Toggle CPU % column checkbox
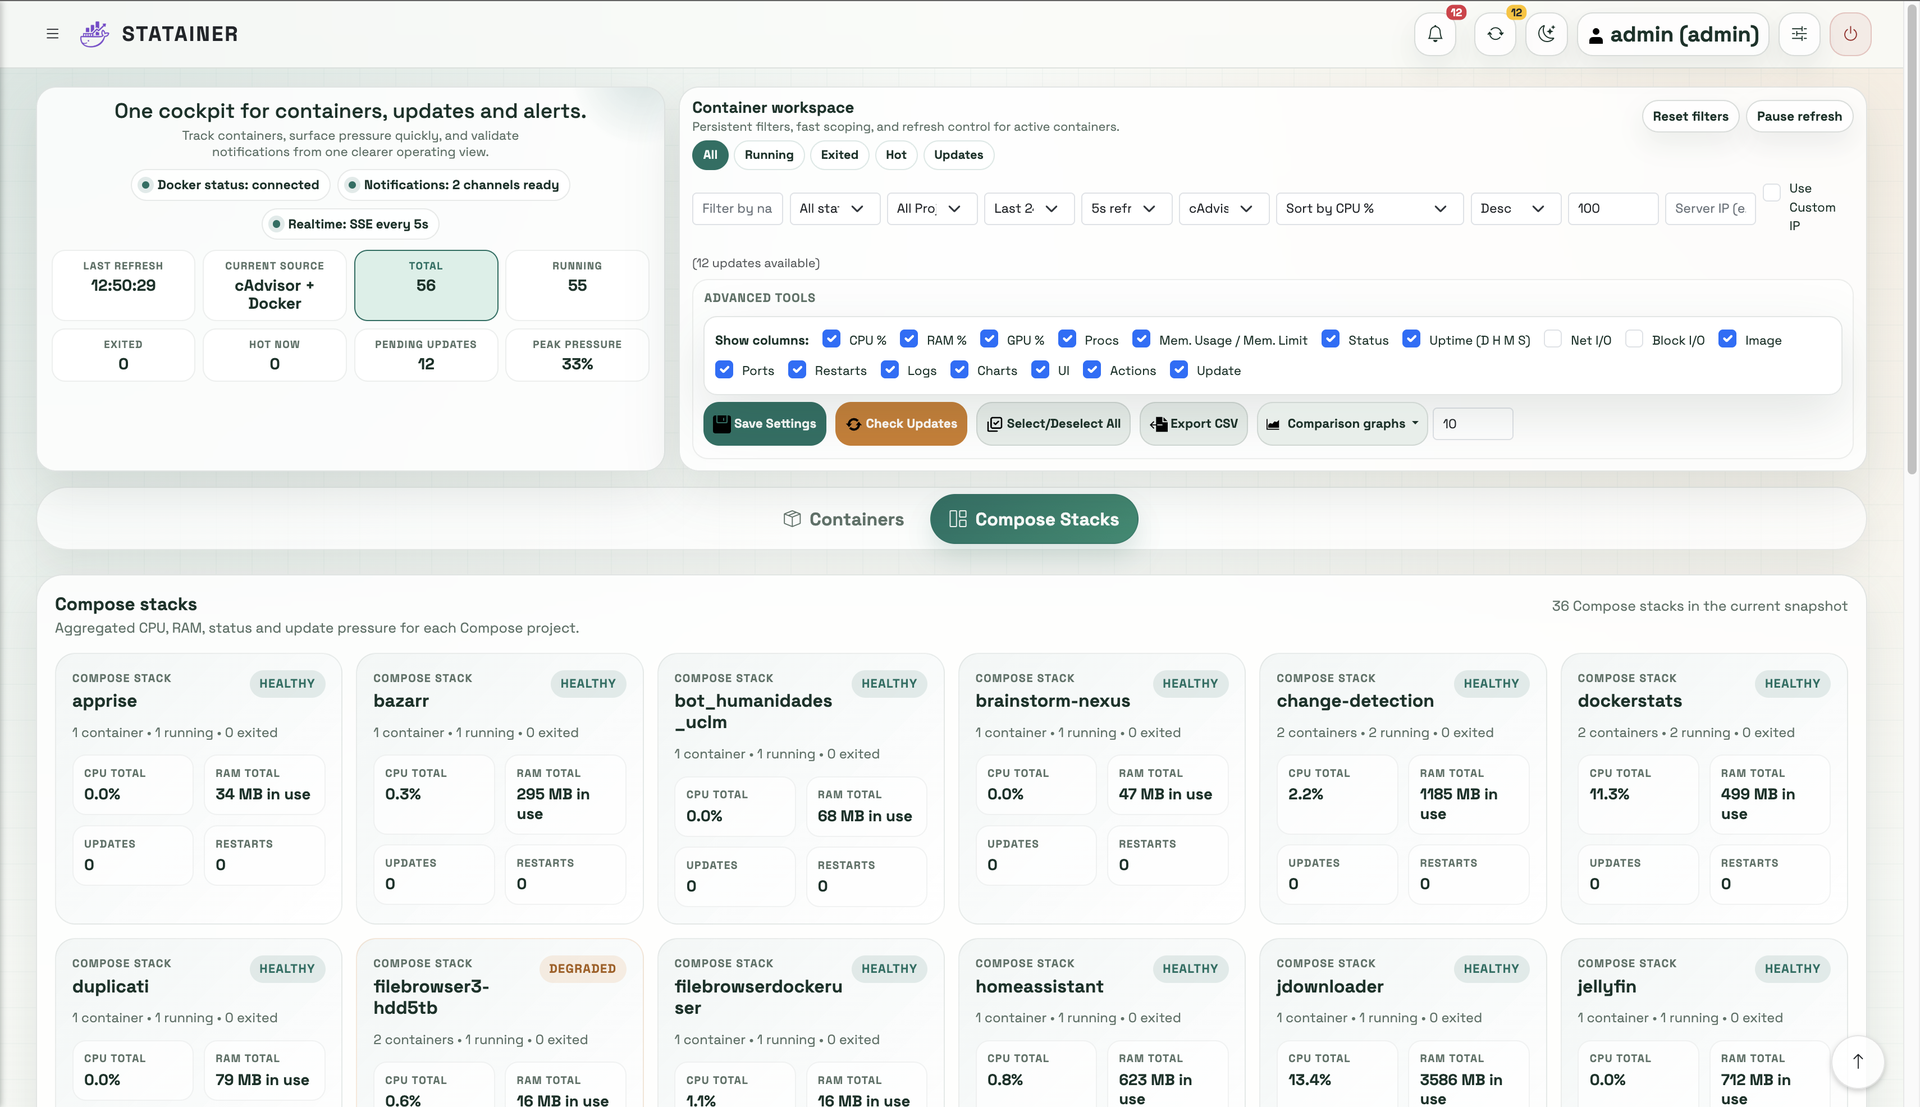 coord(831,339)
